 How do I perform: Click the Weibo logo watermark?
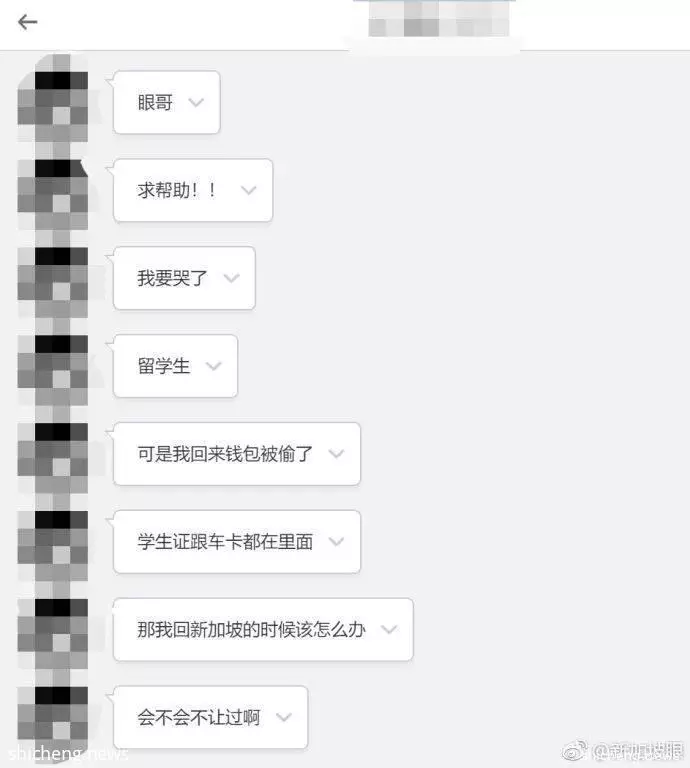tap(576, 750)
